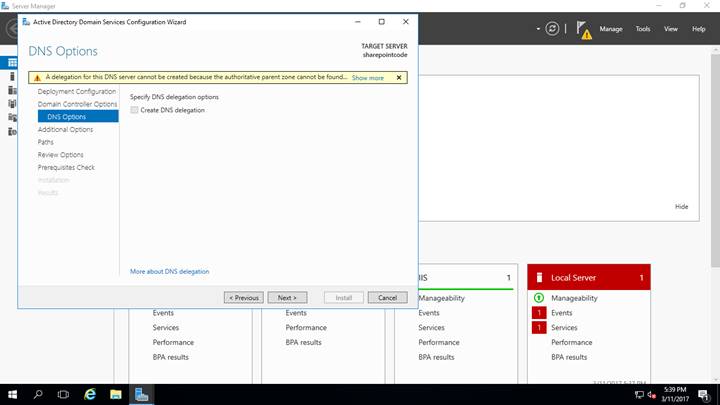Click the warning icon in the banner
The image size is (720, 405).
(x=37, y=78)
